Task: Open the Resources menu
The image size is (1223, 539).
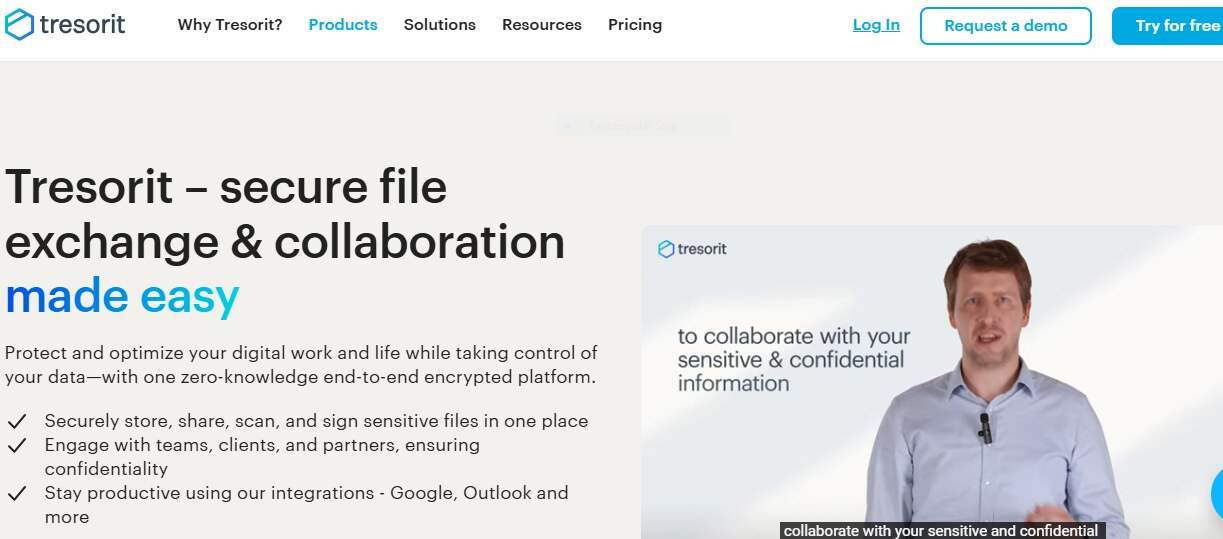Action: [x=542, y=25]
